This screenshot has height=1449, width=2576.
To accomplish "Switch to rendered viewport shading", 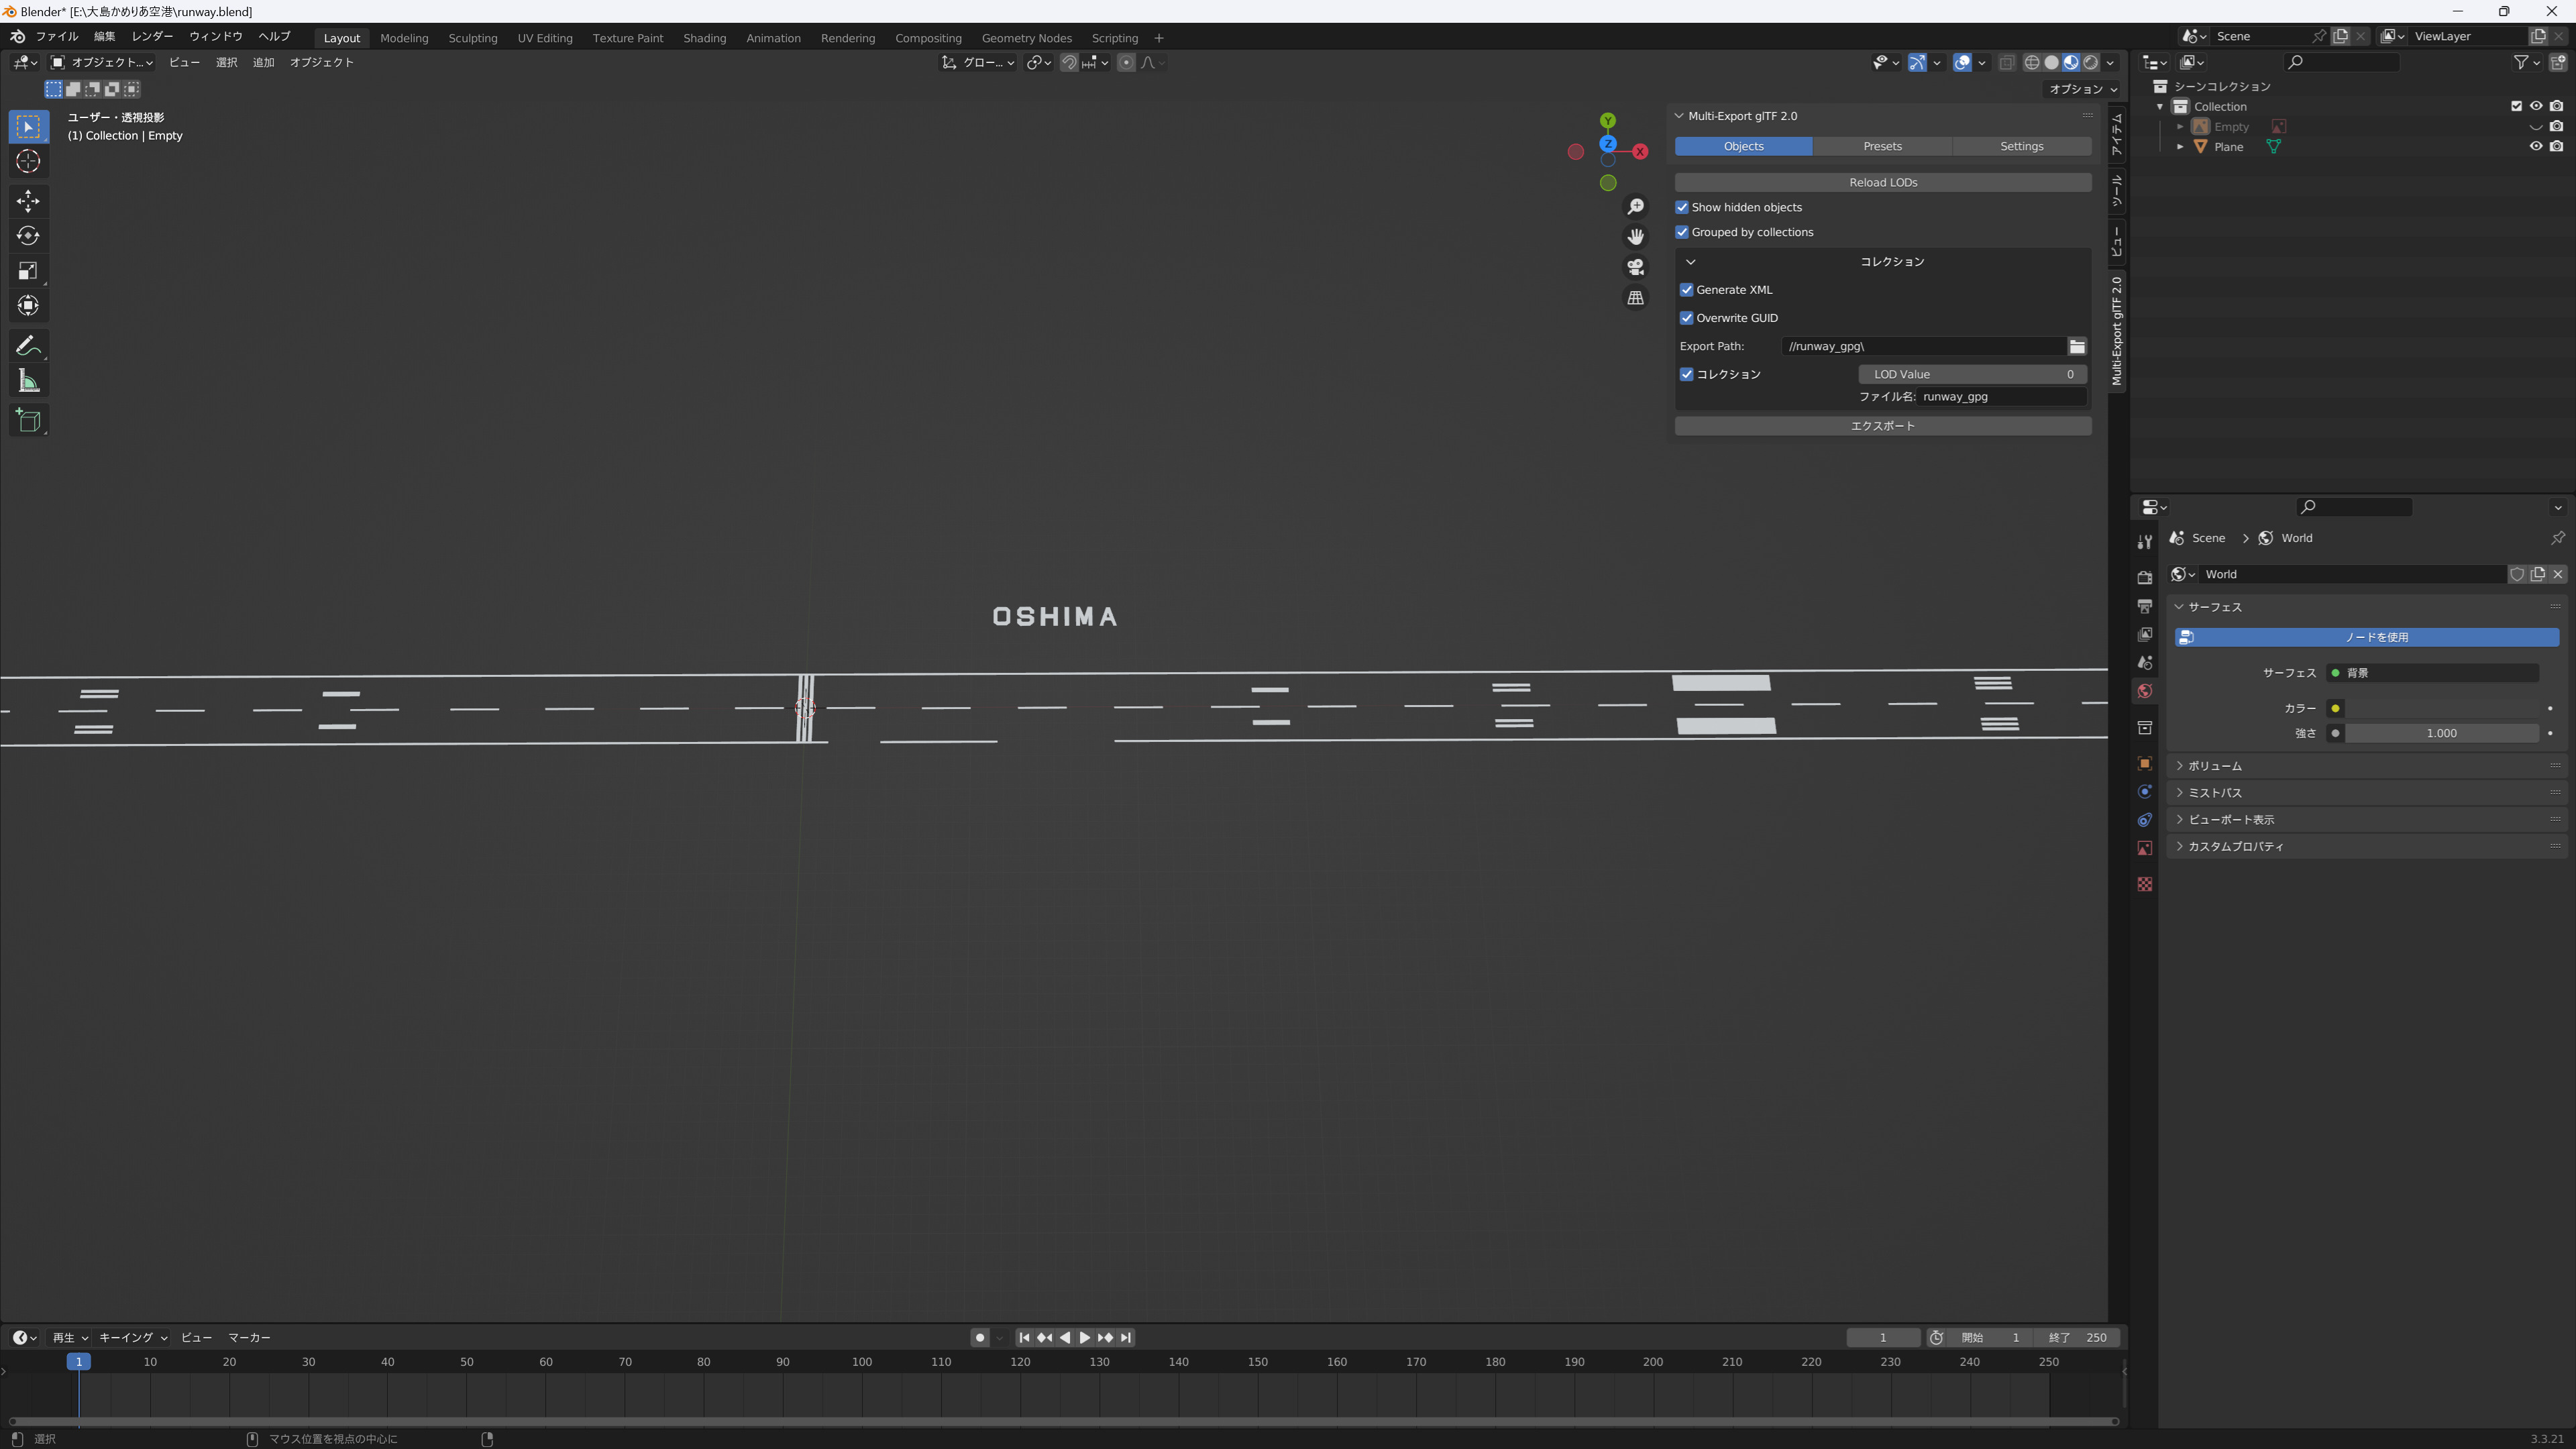I will pos(2091,62).
